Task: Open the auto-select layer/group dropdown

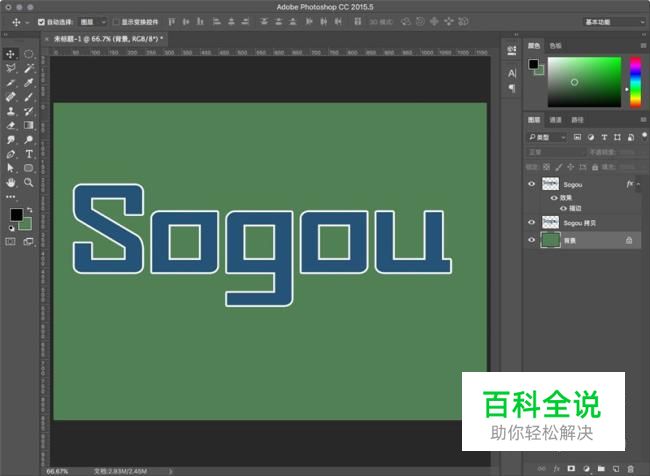Action: click(x=93, y=22)
